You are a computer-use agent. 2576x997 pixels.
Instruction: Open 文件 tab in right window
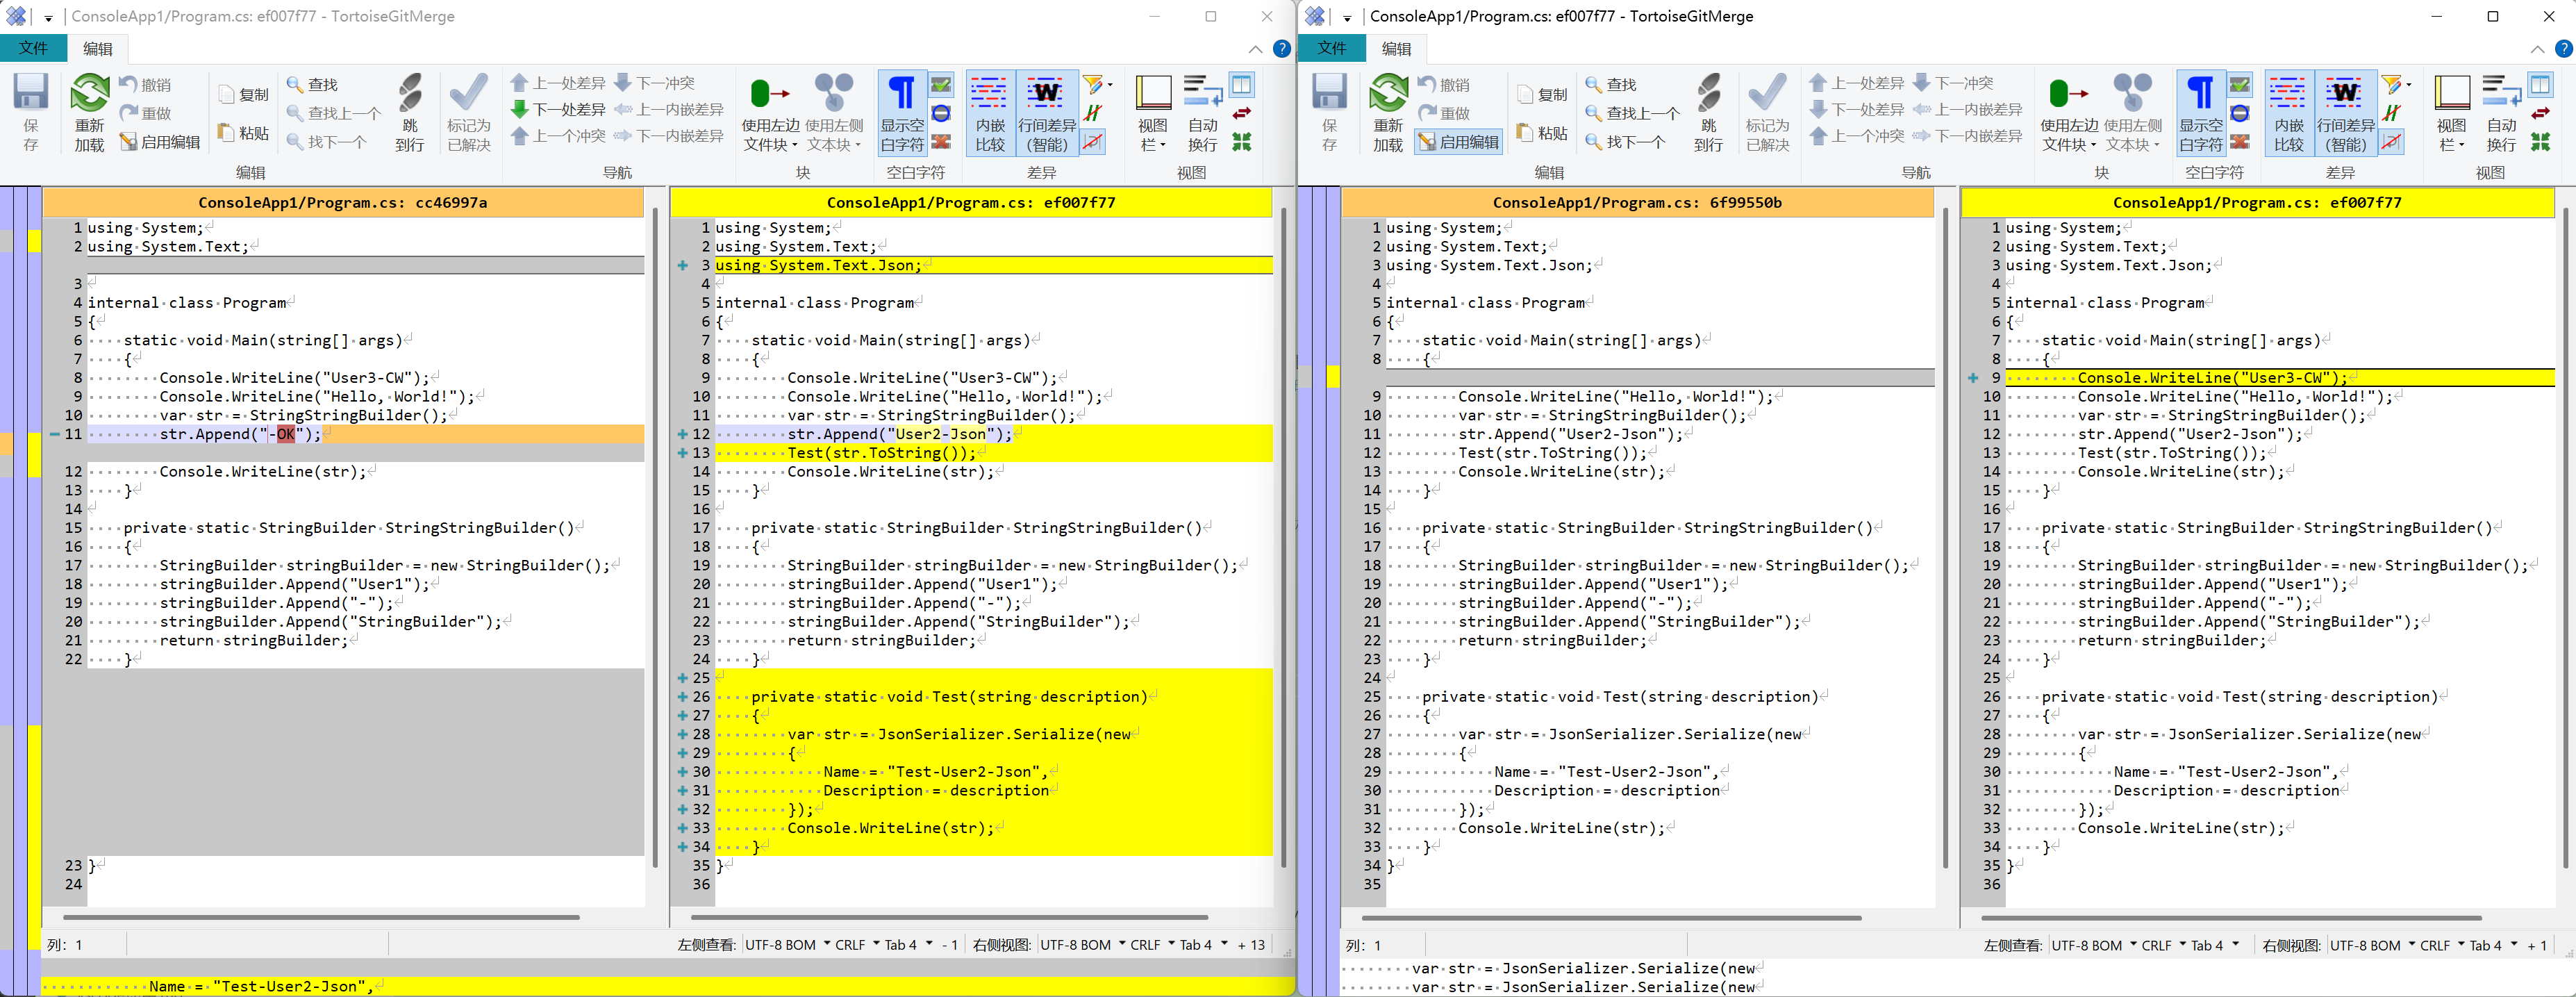coord(1331,48)
